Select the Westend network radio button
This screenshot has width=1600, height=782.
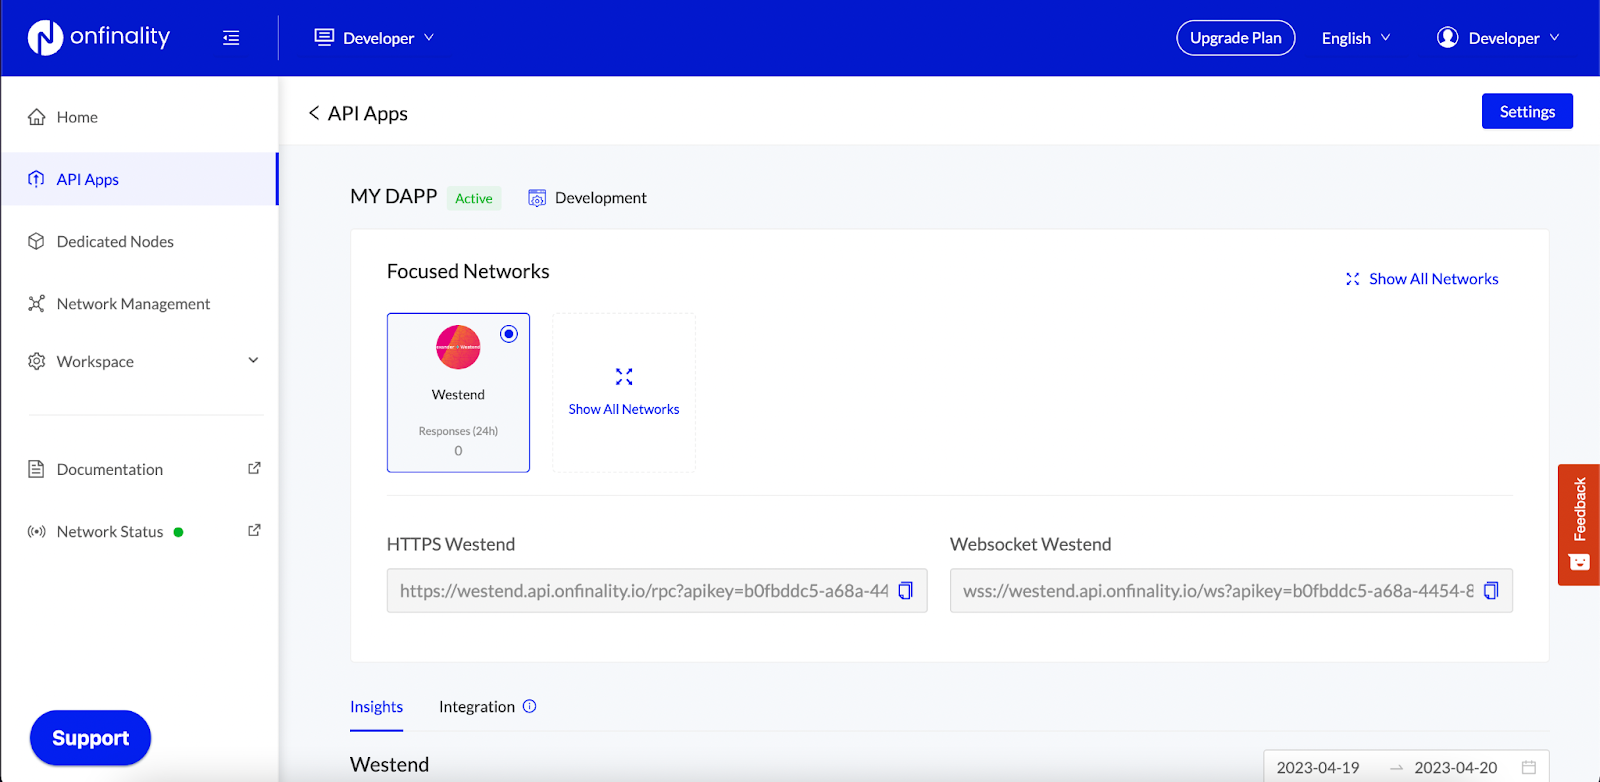[x=509, y=334]
